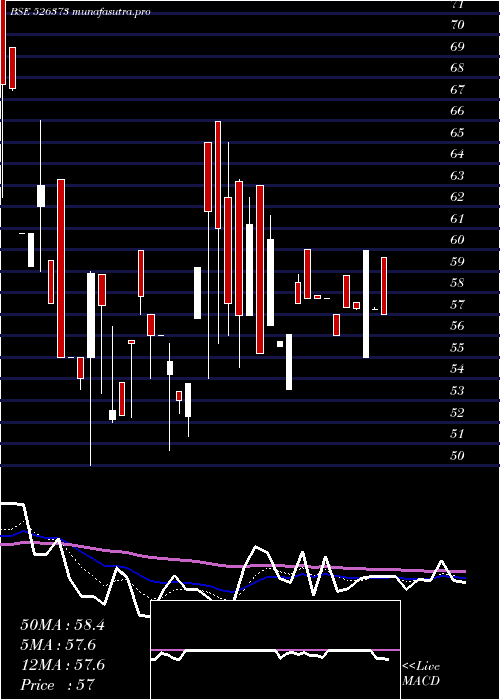
Task: Click the 53 price axis label
Action: coord(458,391)
